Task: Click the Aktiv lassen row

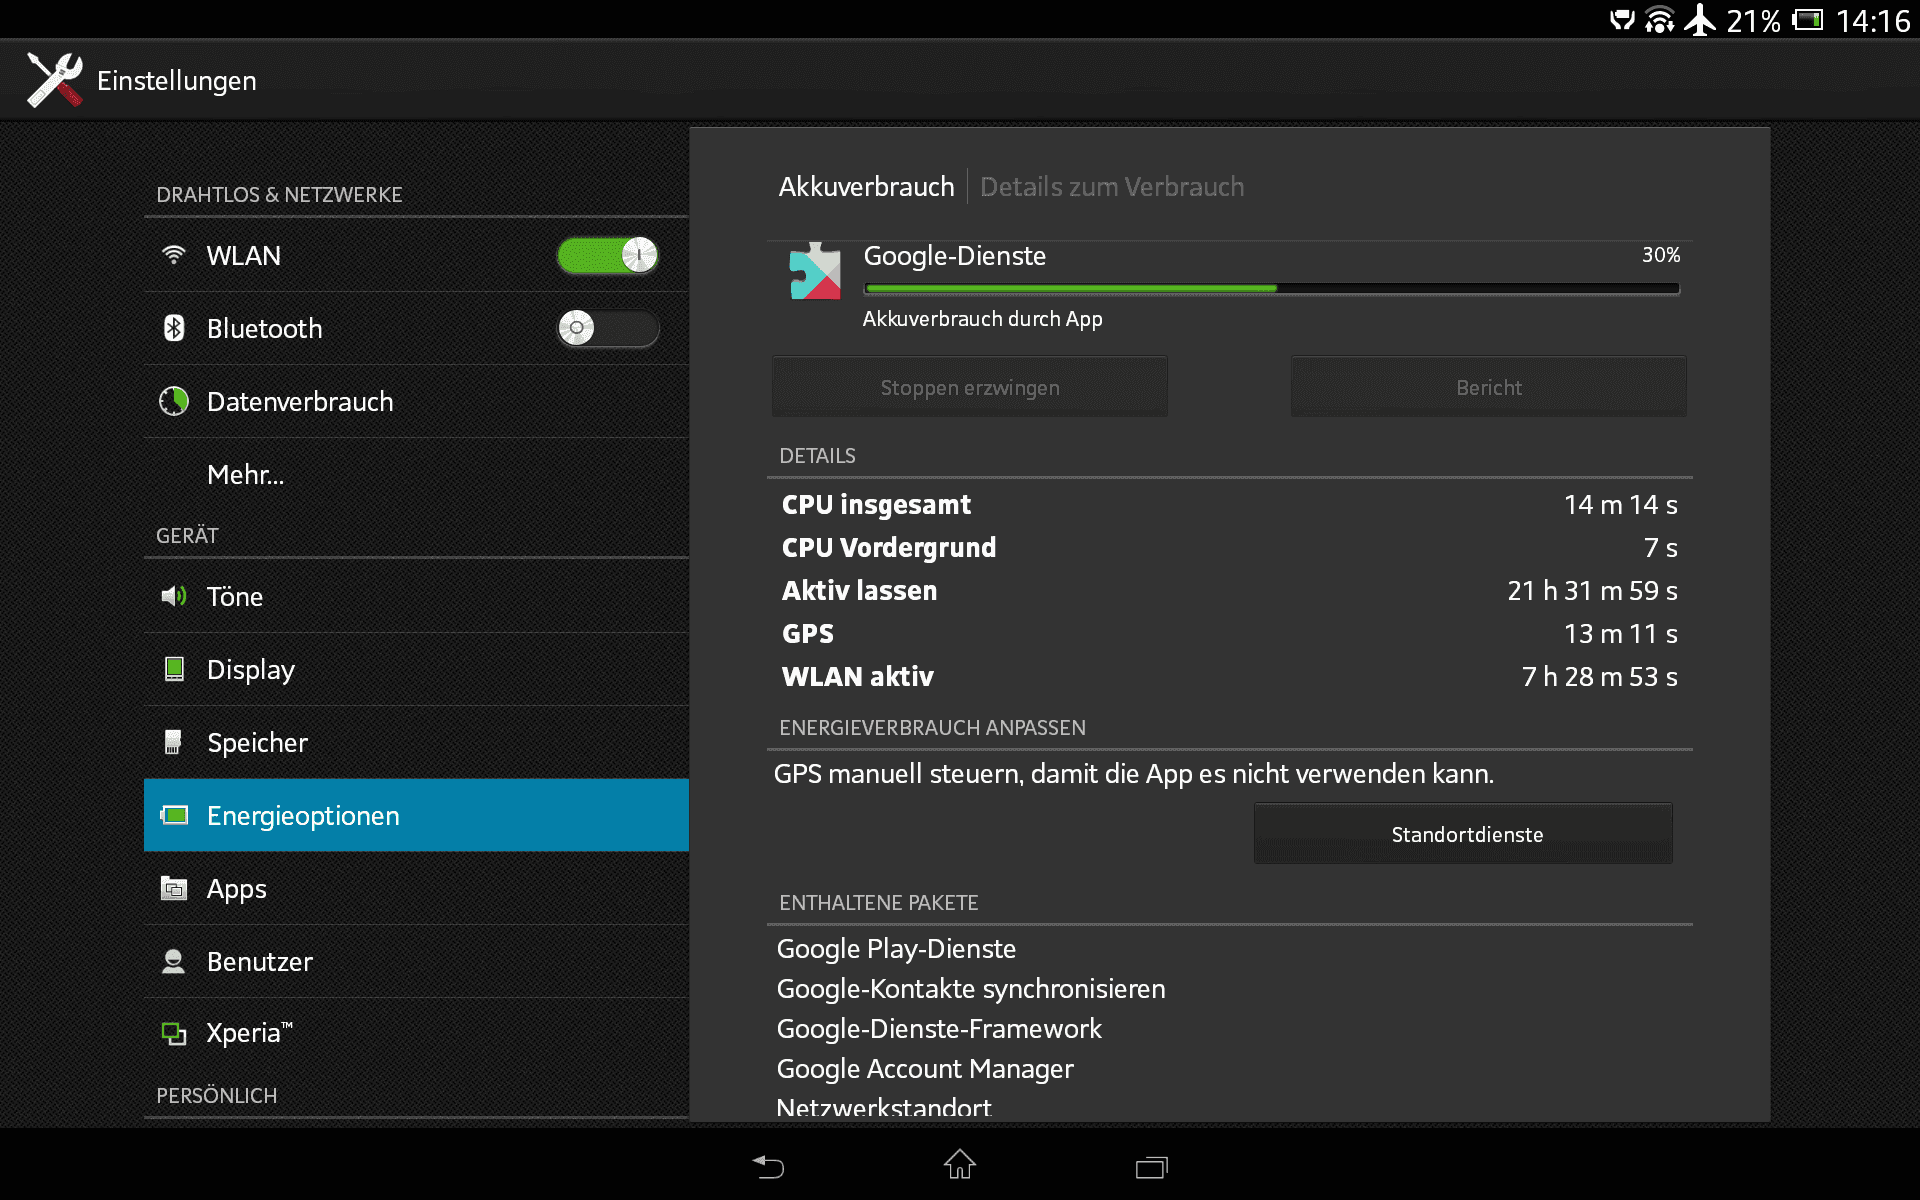Action: pos(1230,591)
